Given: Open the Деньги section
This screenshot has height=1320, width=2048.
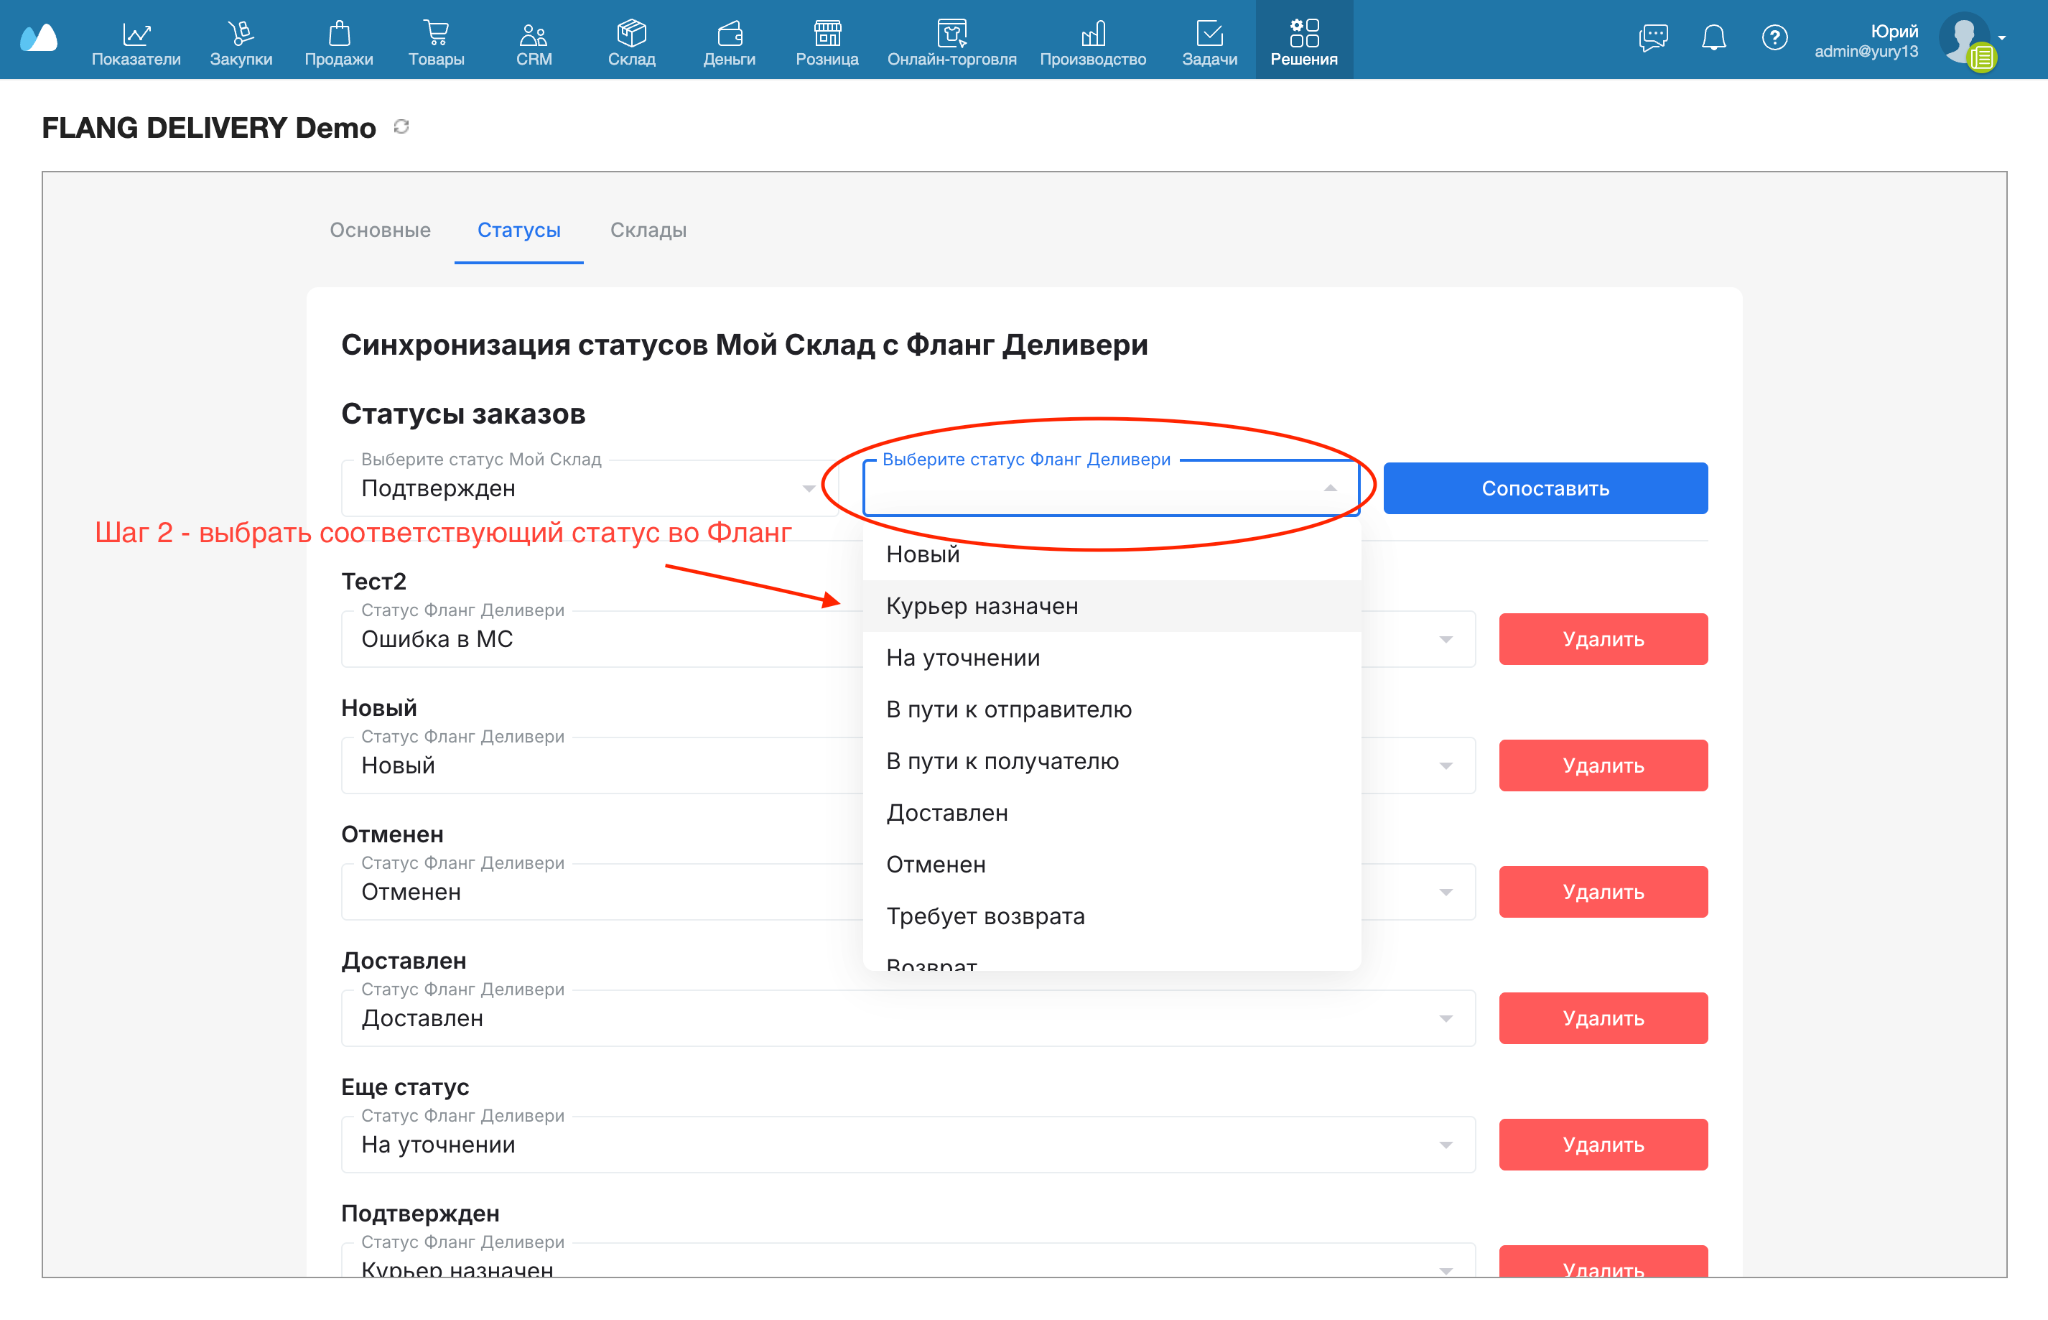Looking at the screenshot, I should tap(730, 44).
